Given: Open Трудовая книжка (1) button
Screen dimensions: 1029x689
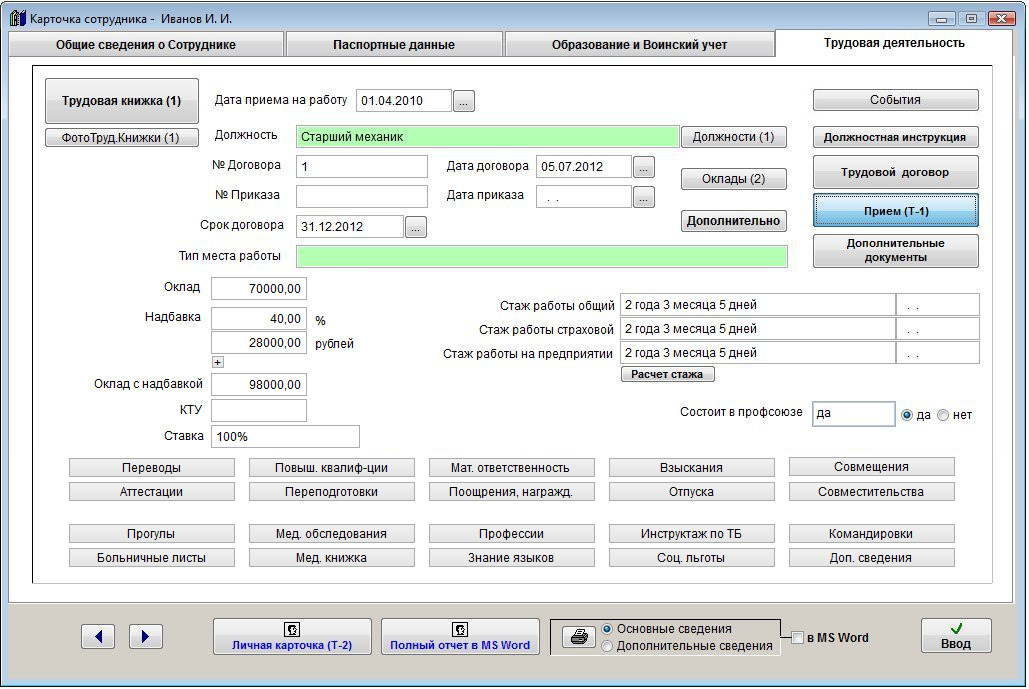Looking at the screenshot, I should click(x=122, y=101).
